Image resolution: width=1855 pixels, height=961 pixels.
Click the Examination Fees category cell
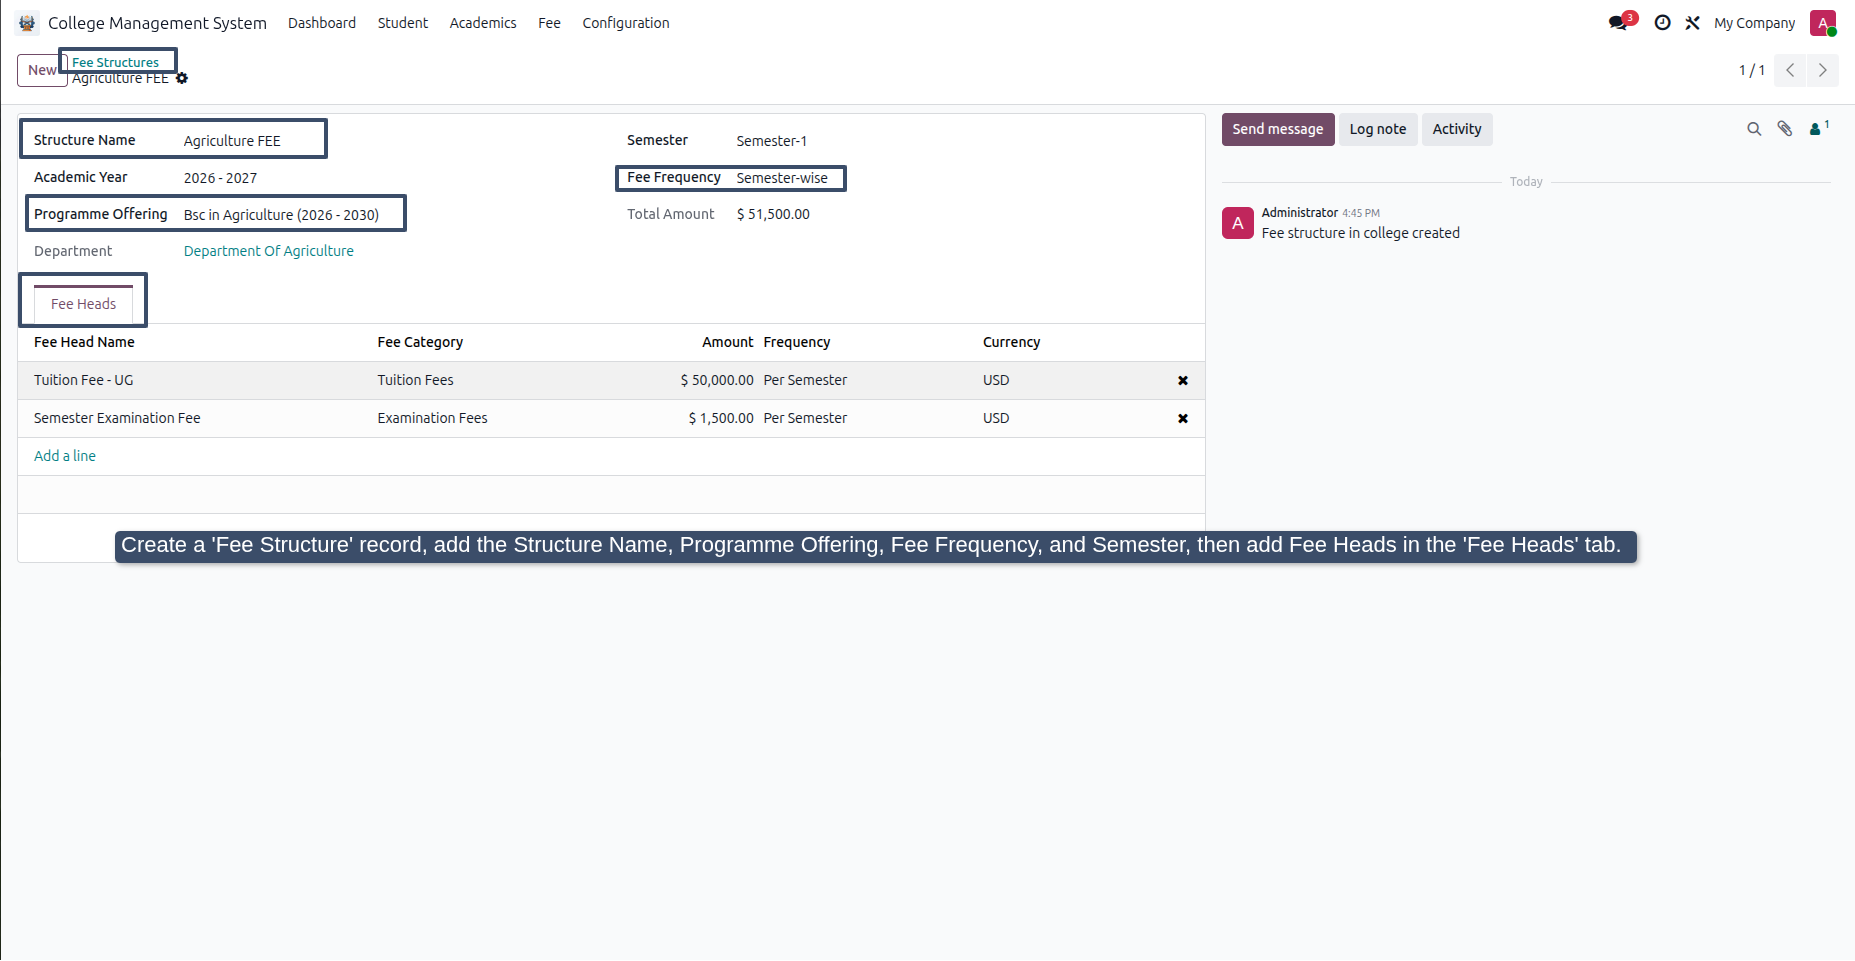click(x=433, y=418)
